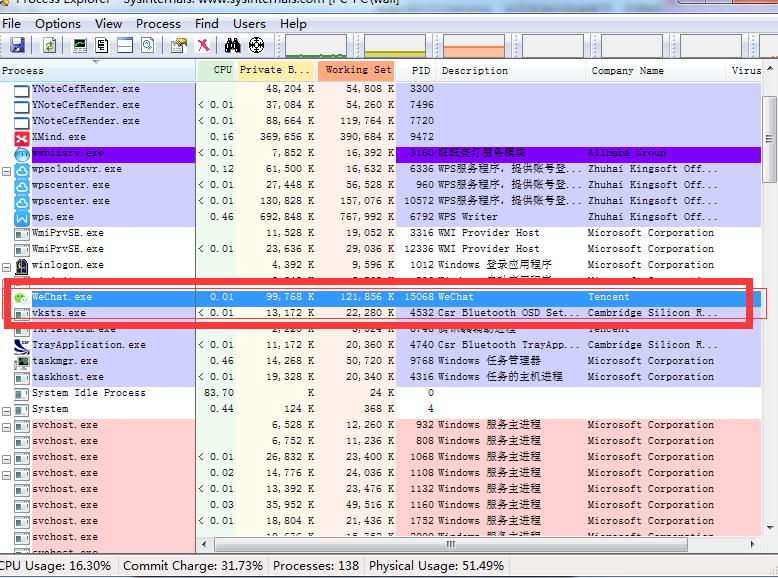This screenshot has height=578, width=778.
Task: Sort by Company Name column header
Action: point(655,70)
